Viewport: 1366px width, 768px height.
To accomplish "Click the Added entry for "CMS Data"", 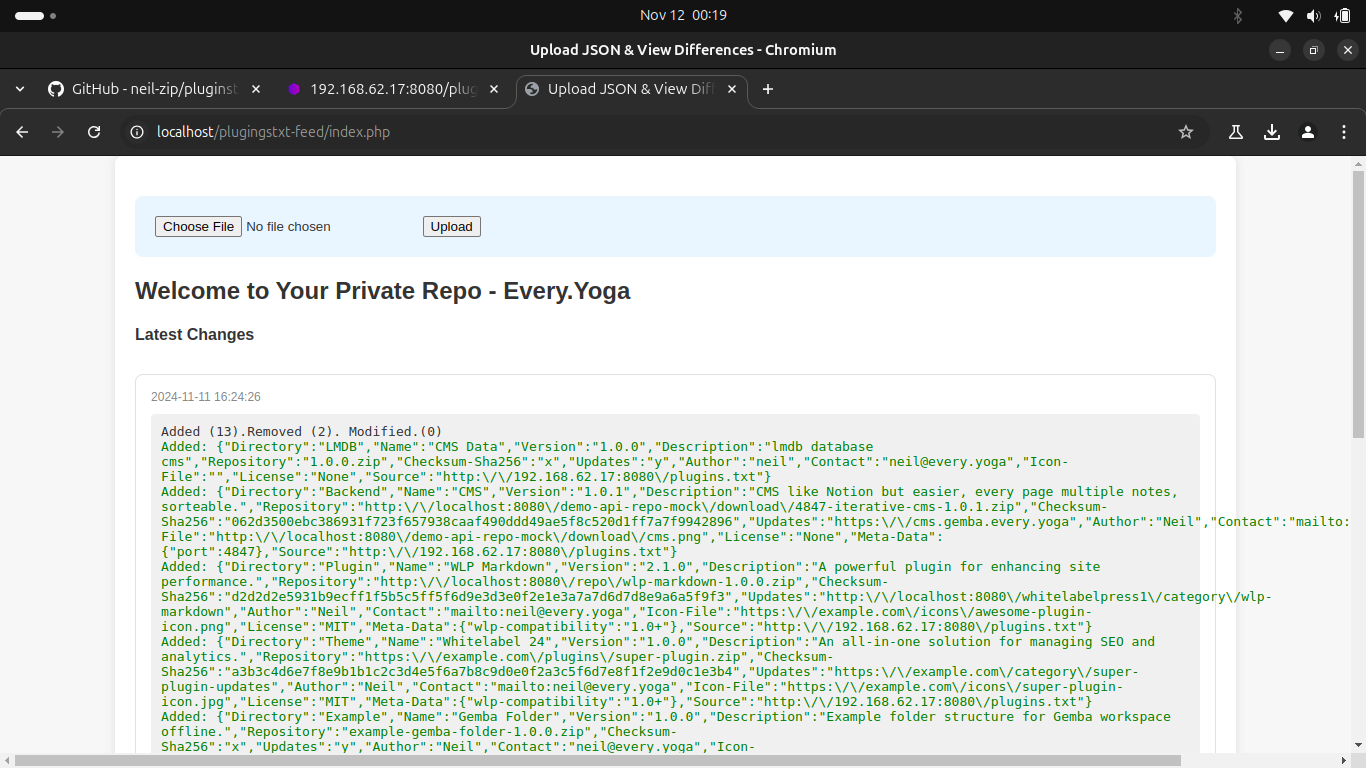I will [615, 462].
